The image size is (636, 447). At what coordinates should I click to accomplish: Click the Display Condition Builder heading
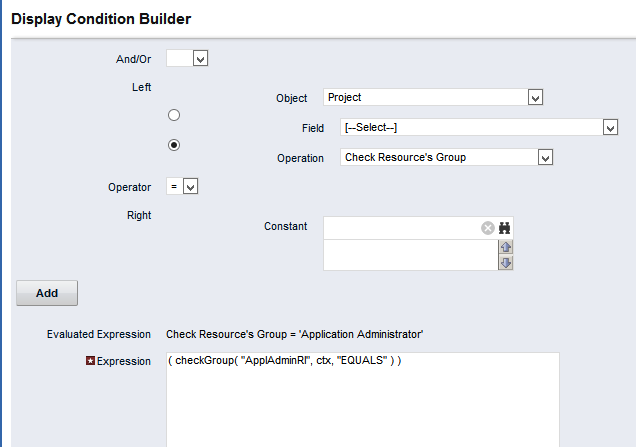(x=101, y=19)
